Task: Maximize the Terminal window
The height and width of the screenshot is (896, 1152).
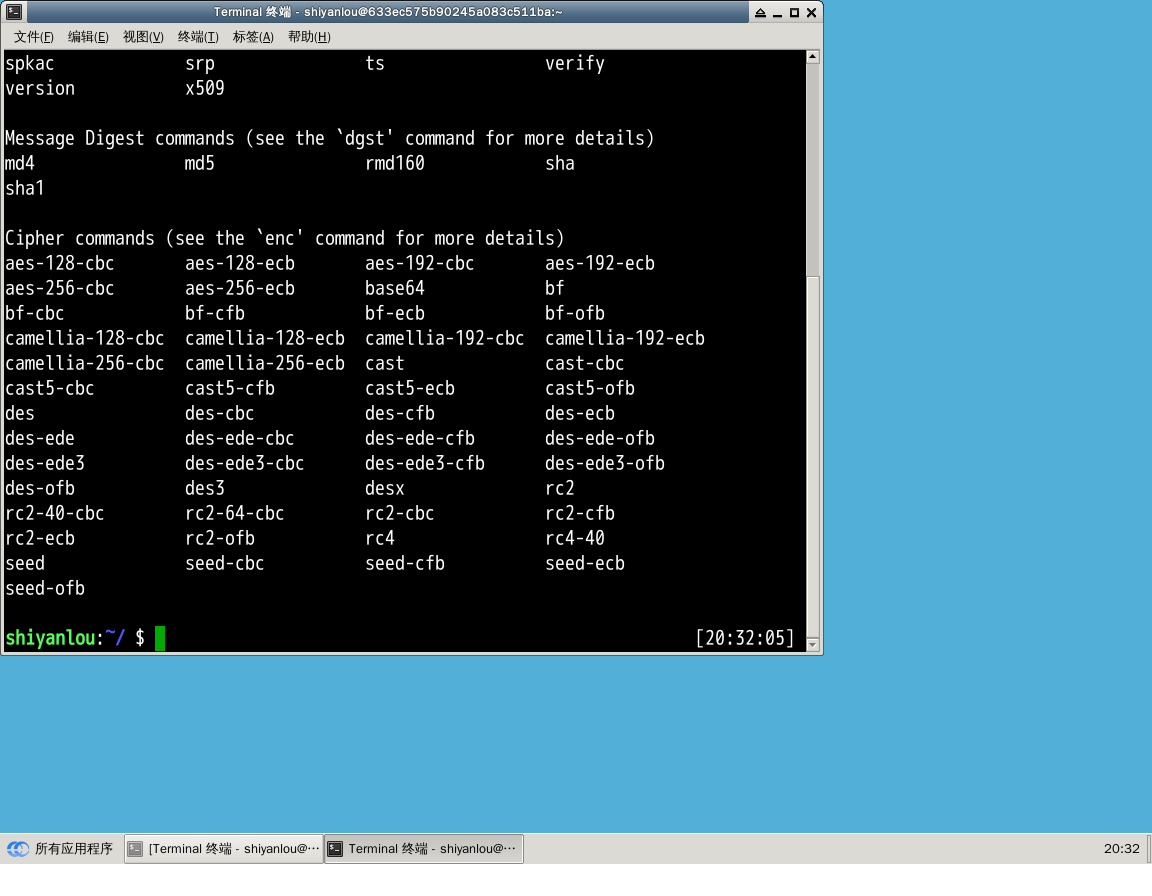Action: coord(794,12)
